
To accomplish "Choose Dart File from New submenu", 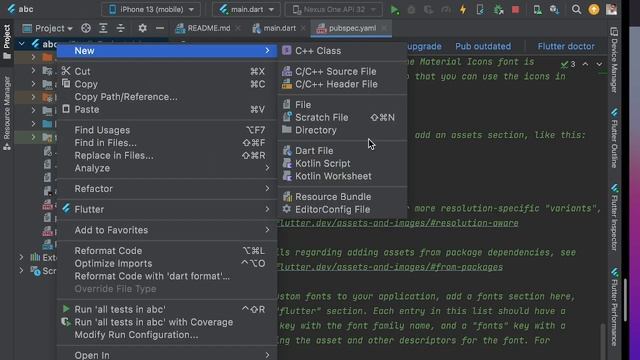I will coord(342,151).
